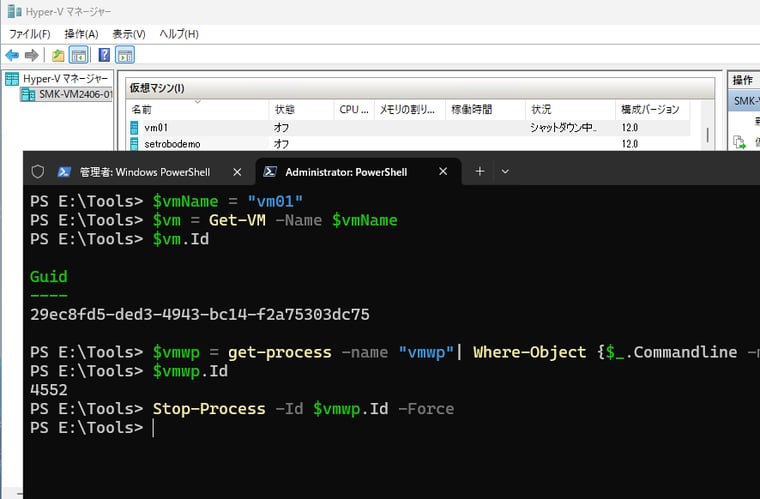Select the setrobodemo virtual machine row
This screenshot has width=760, height=499.
point(408,144)
